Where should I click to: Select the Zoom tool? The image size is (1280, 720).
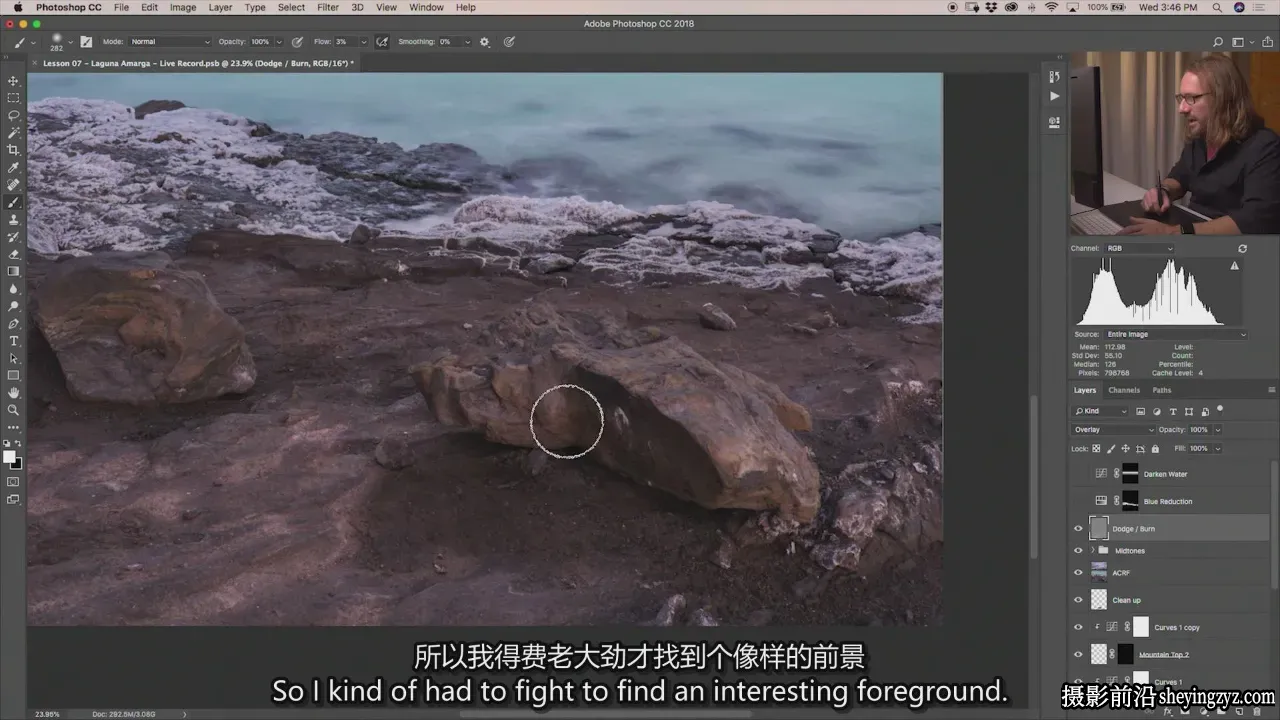pyautogui.click(x=13, y=410)
